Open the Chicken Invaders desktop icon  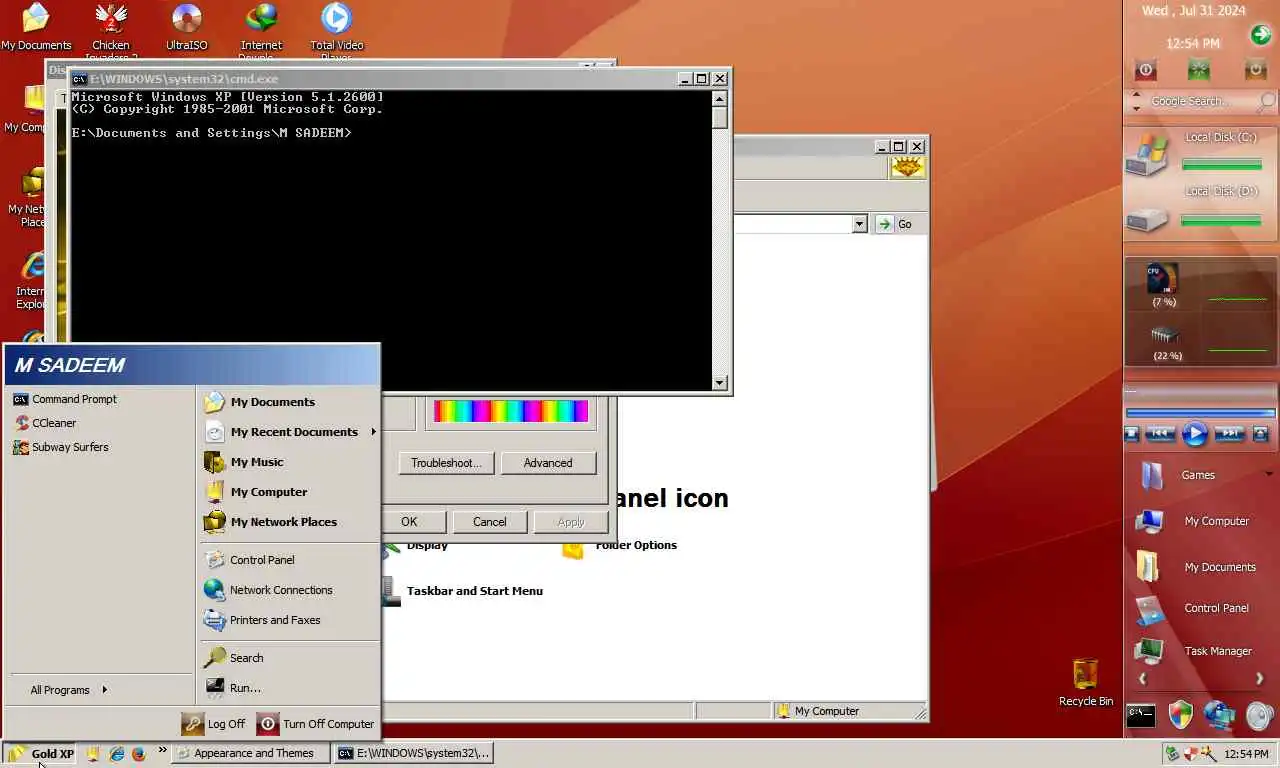pos(111,30)
